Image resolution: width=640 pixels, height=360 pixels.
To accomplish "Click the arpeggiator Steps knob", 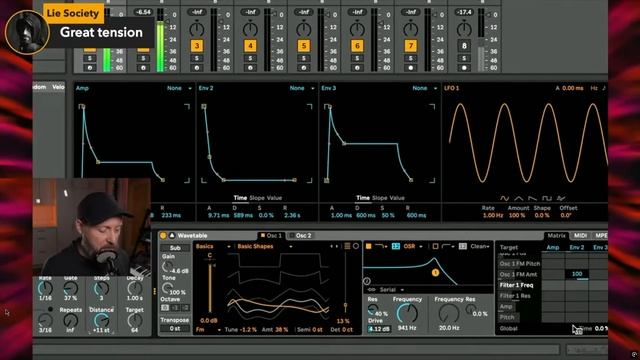I will (x=101, y=288).
